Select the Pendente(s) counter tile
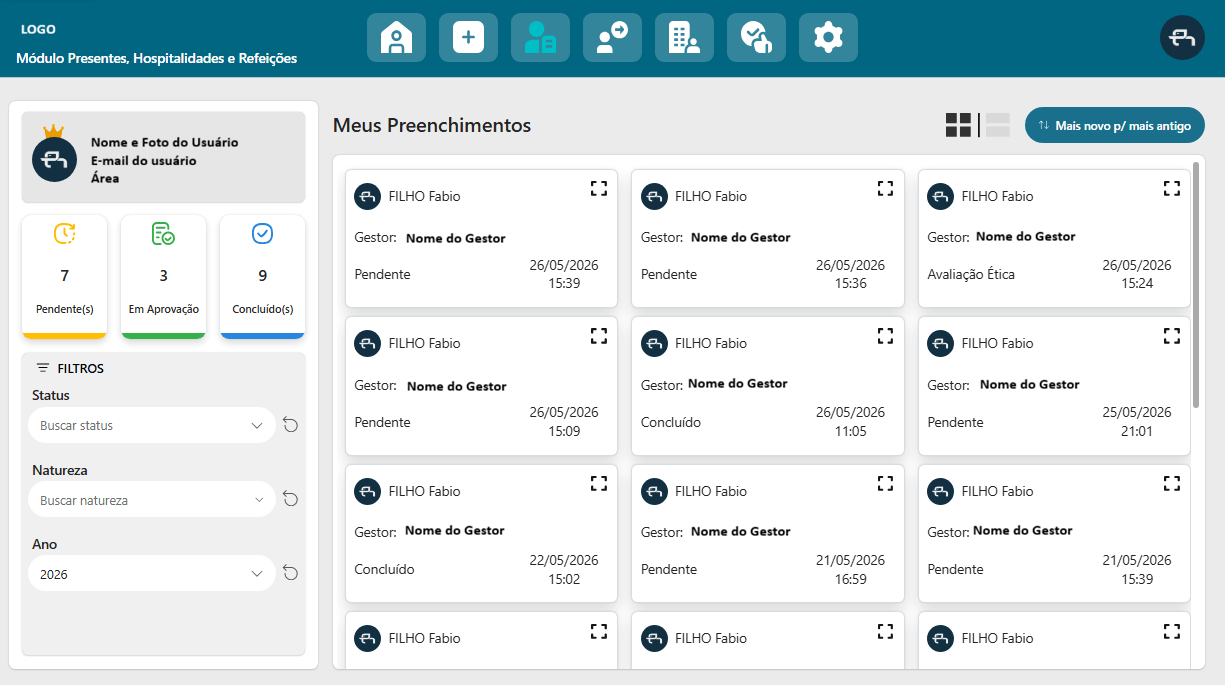The width and height of the screenshot is (1225, 685). pos(64,277)
